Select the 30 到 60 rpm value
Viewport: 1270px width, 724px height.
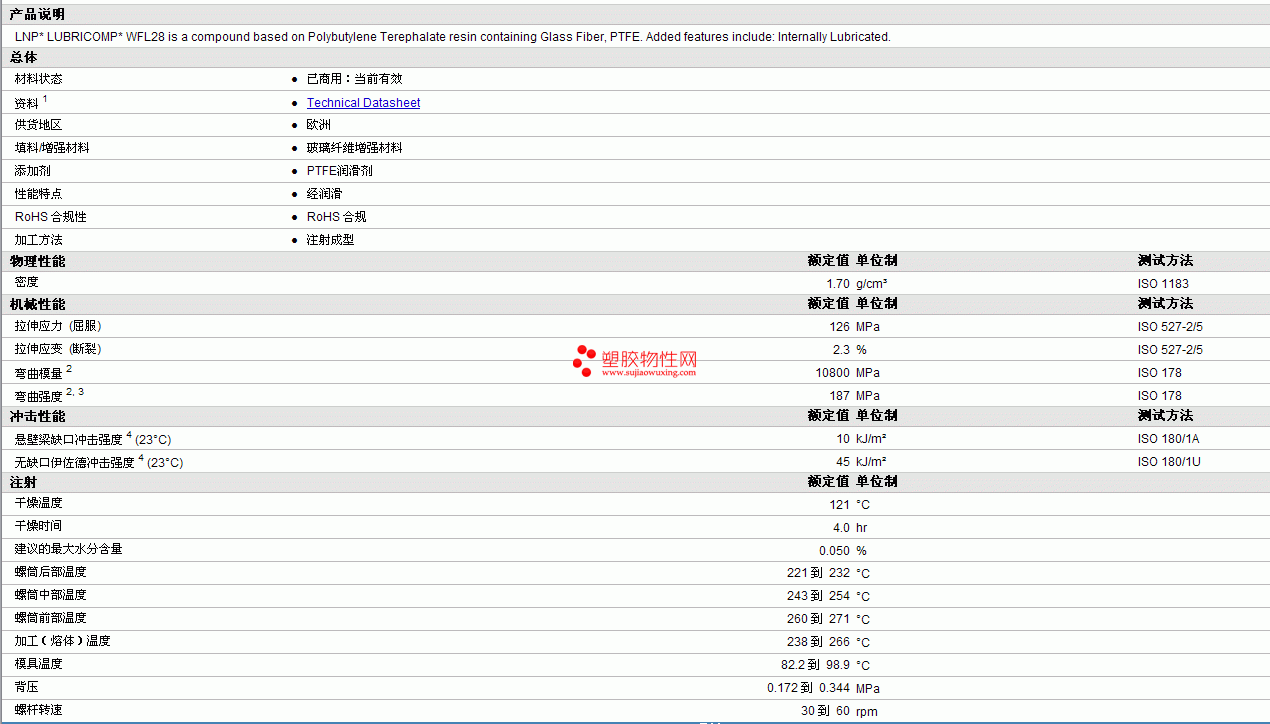tap(825, 712)
